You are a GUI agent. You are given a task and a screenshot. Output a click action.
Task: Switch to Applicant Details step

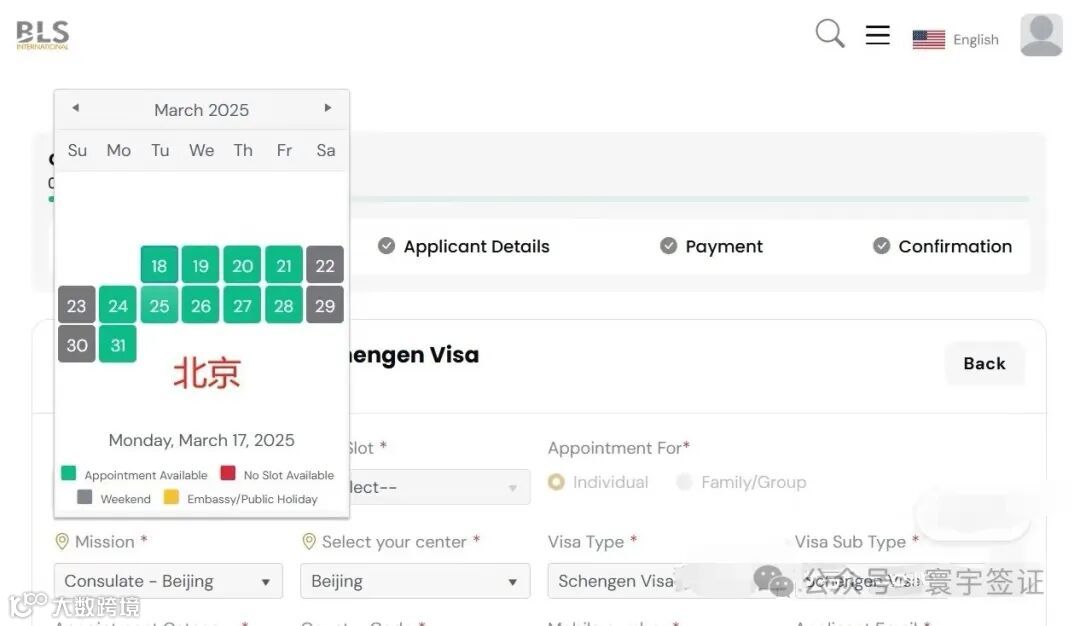pos(476,247)
